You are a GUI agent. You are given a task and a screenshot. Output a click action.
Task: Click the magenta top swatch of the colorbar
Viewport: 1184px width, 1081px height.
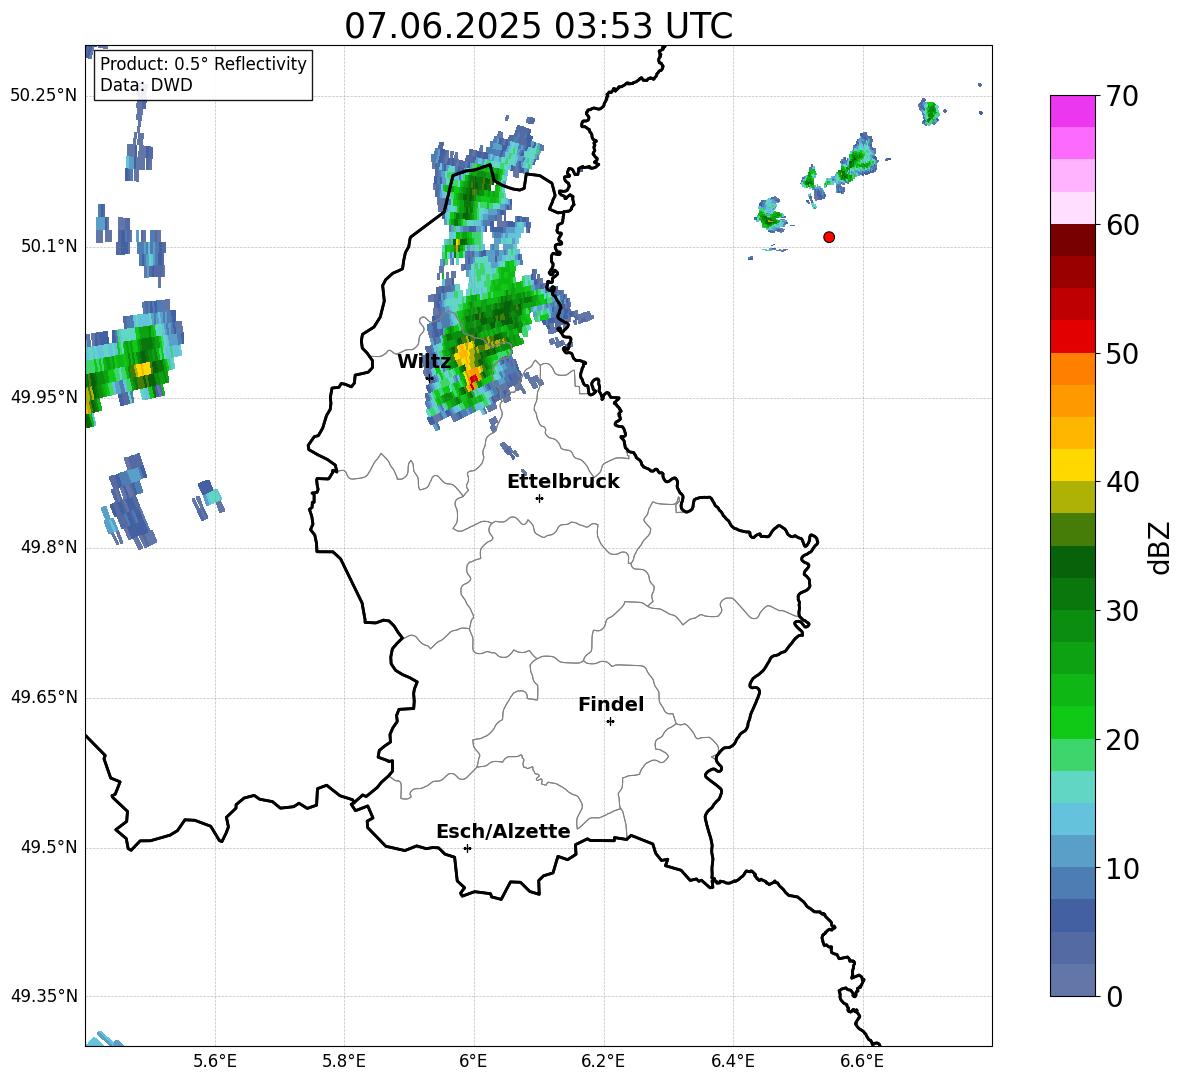(1073, 111)
